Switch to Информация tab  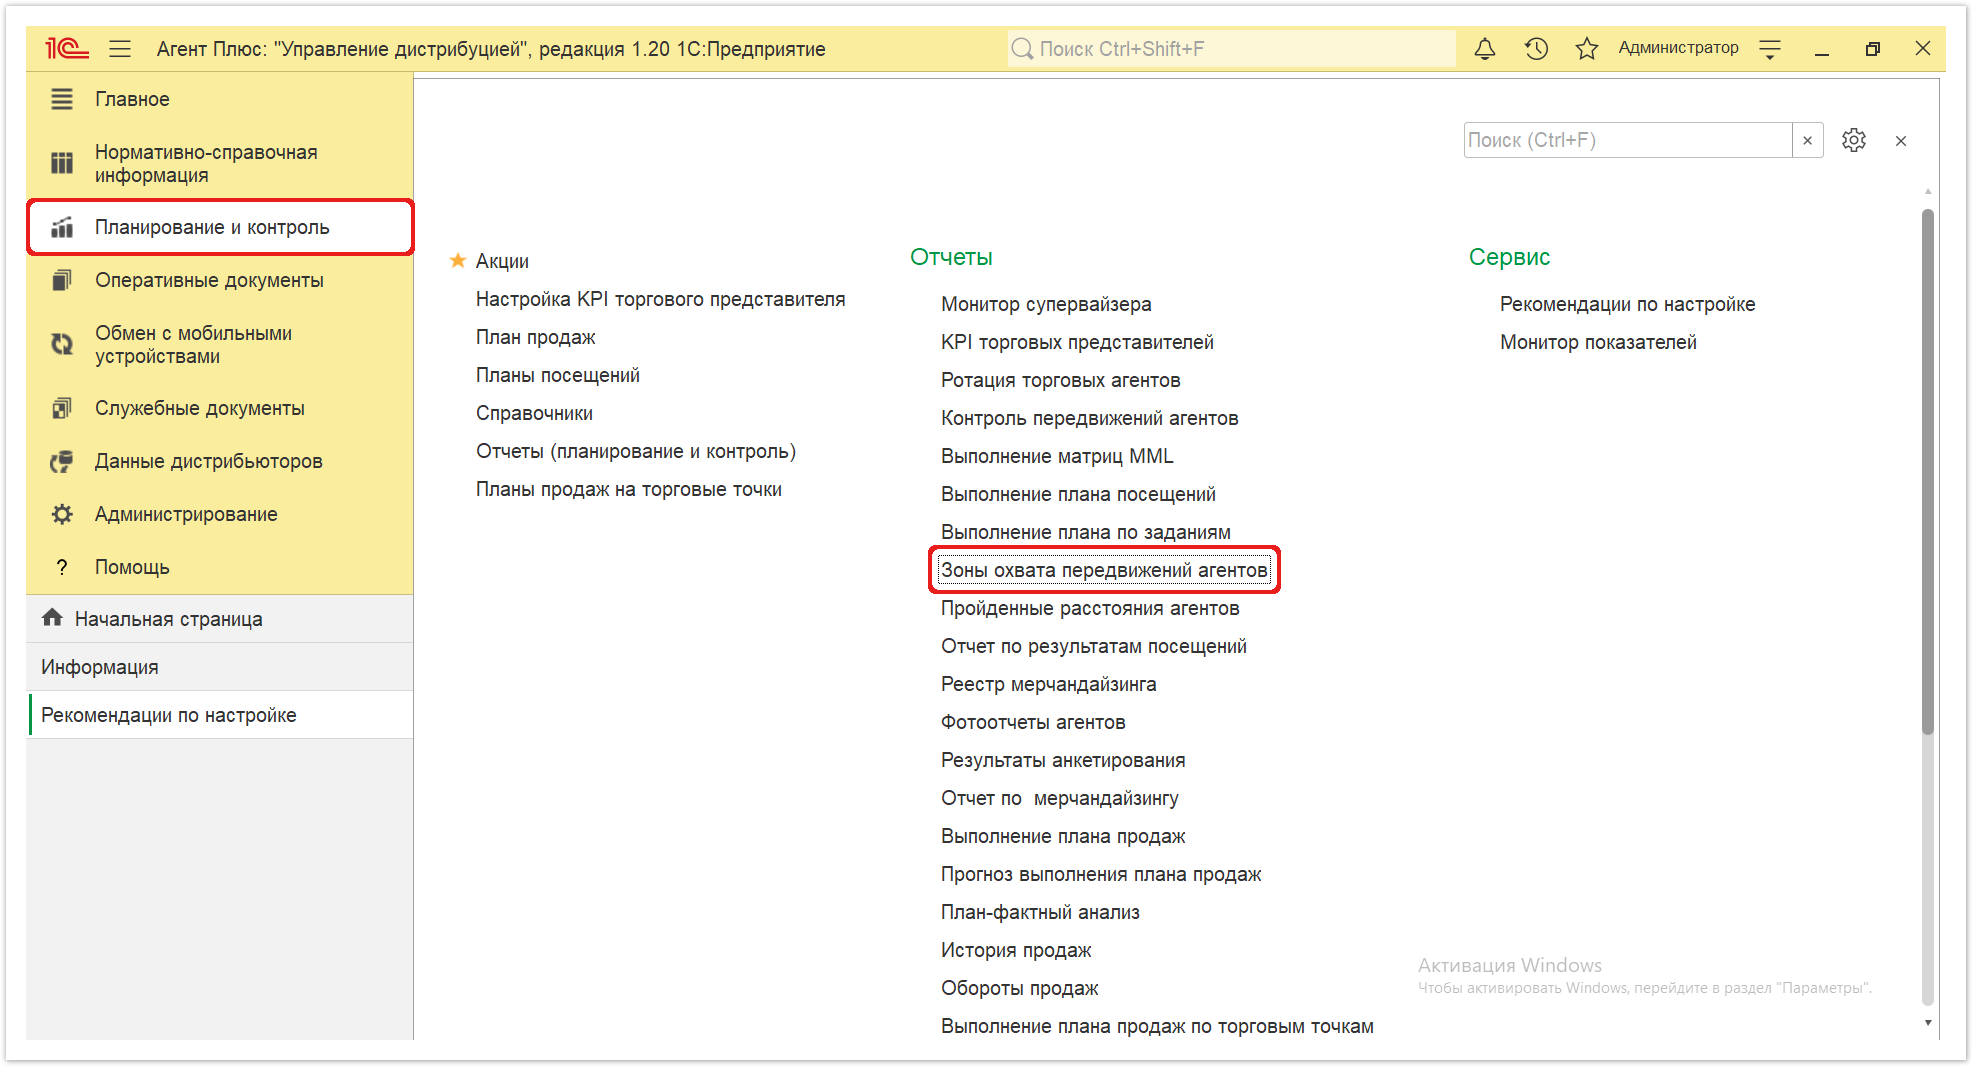[219, 667]
